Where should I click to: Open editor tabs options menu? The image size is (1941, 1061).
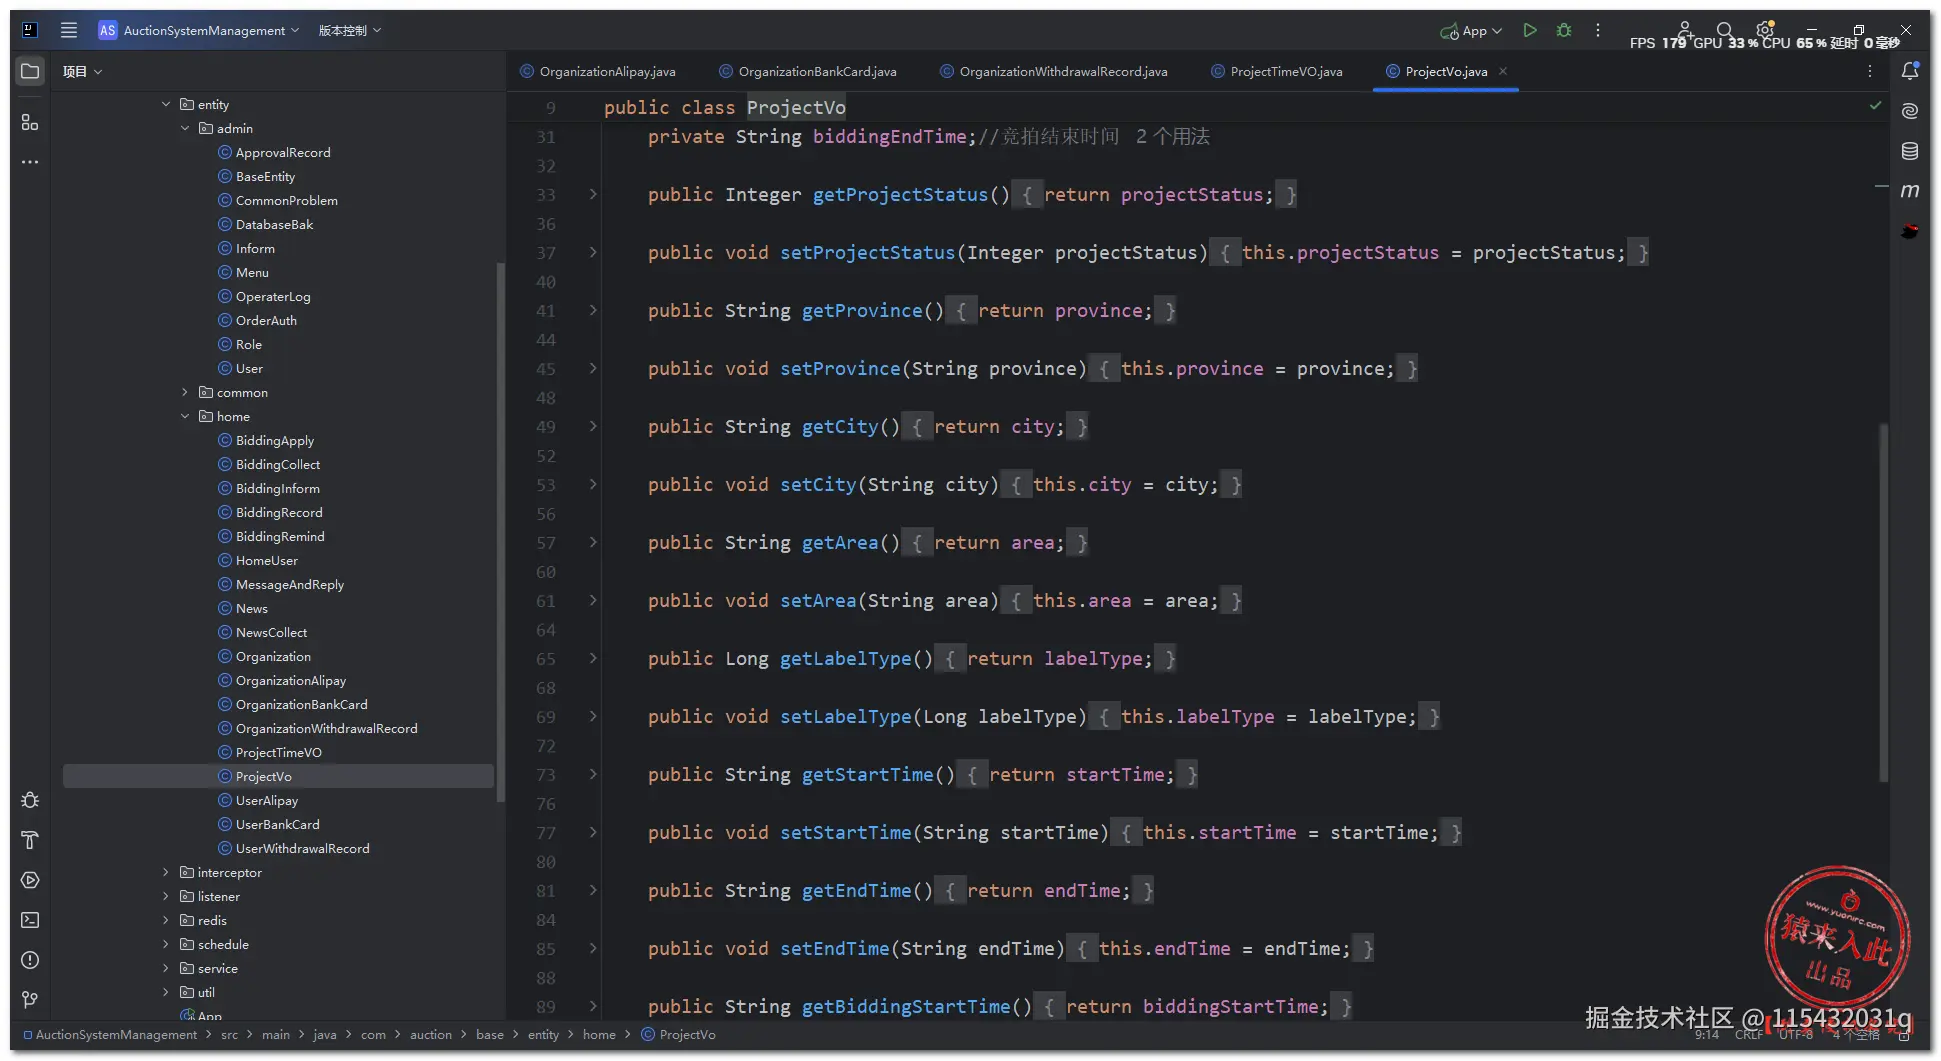click(1870, 71)
